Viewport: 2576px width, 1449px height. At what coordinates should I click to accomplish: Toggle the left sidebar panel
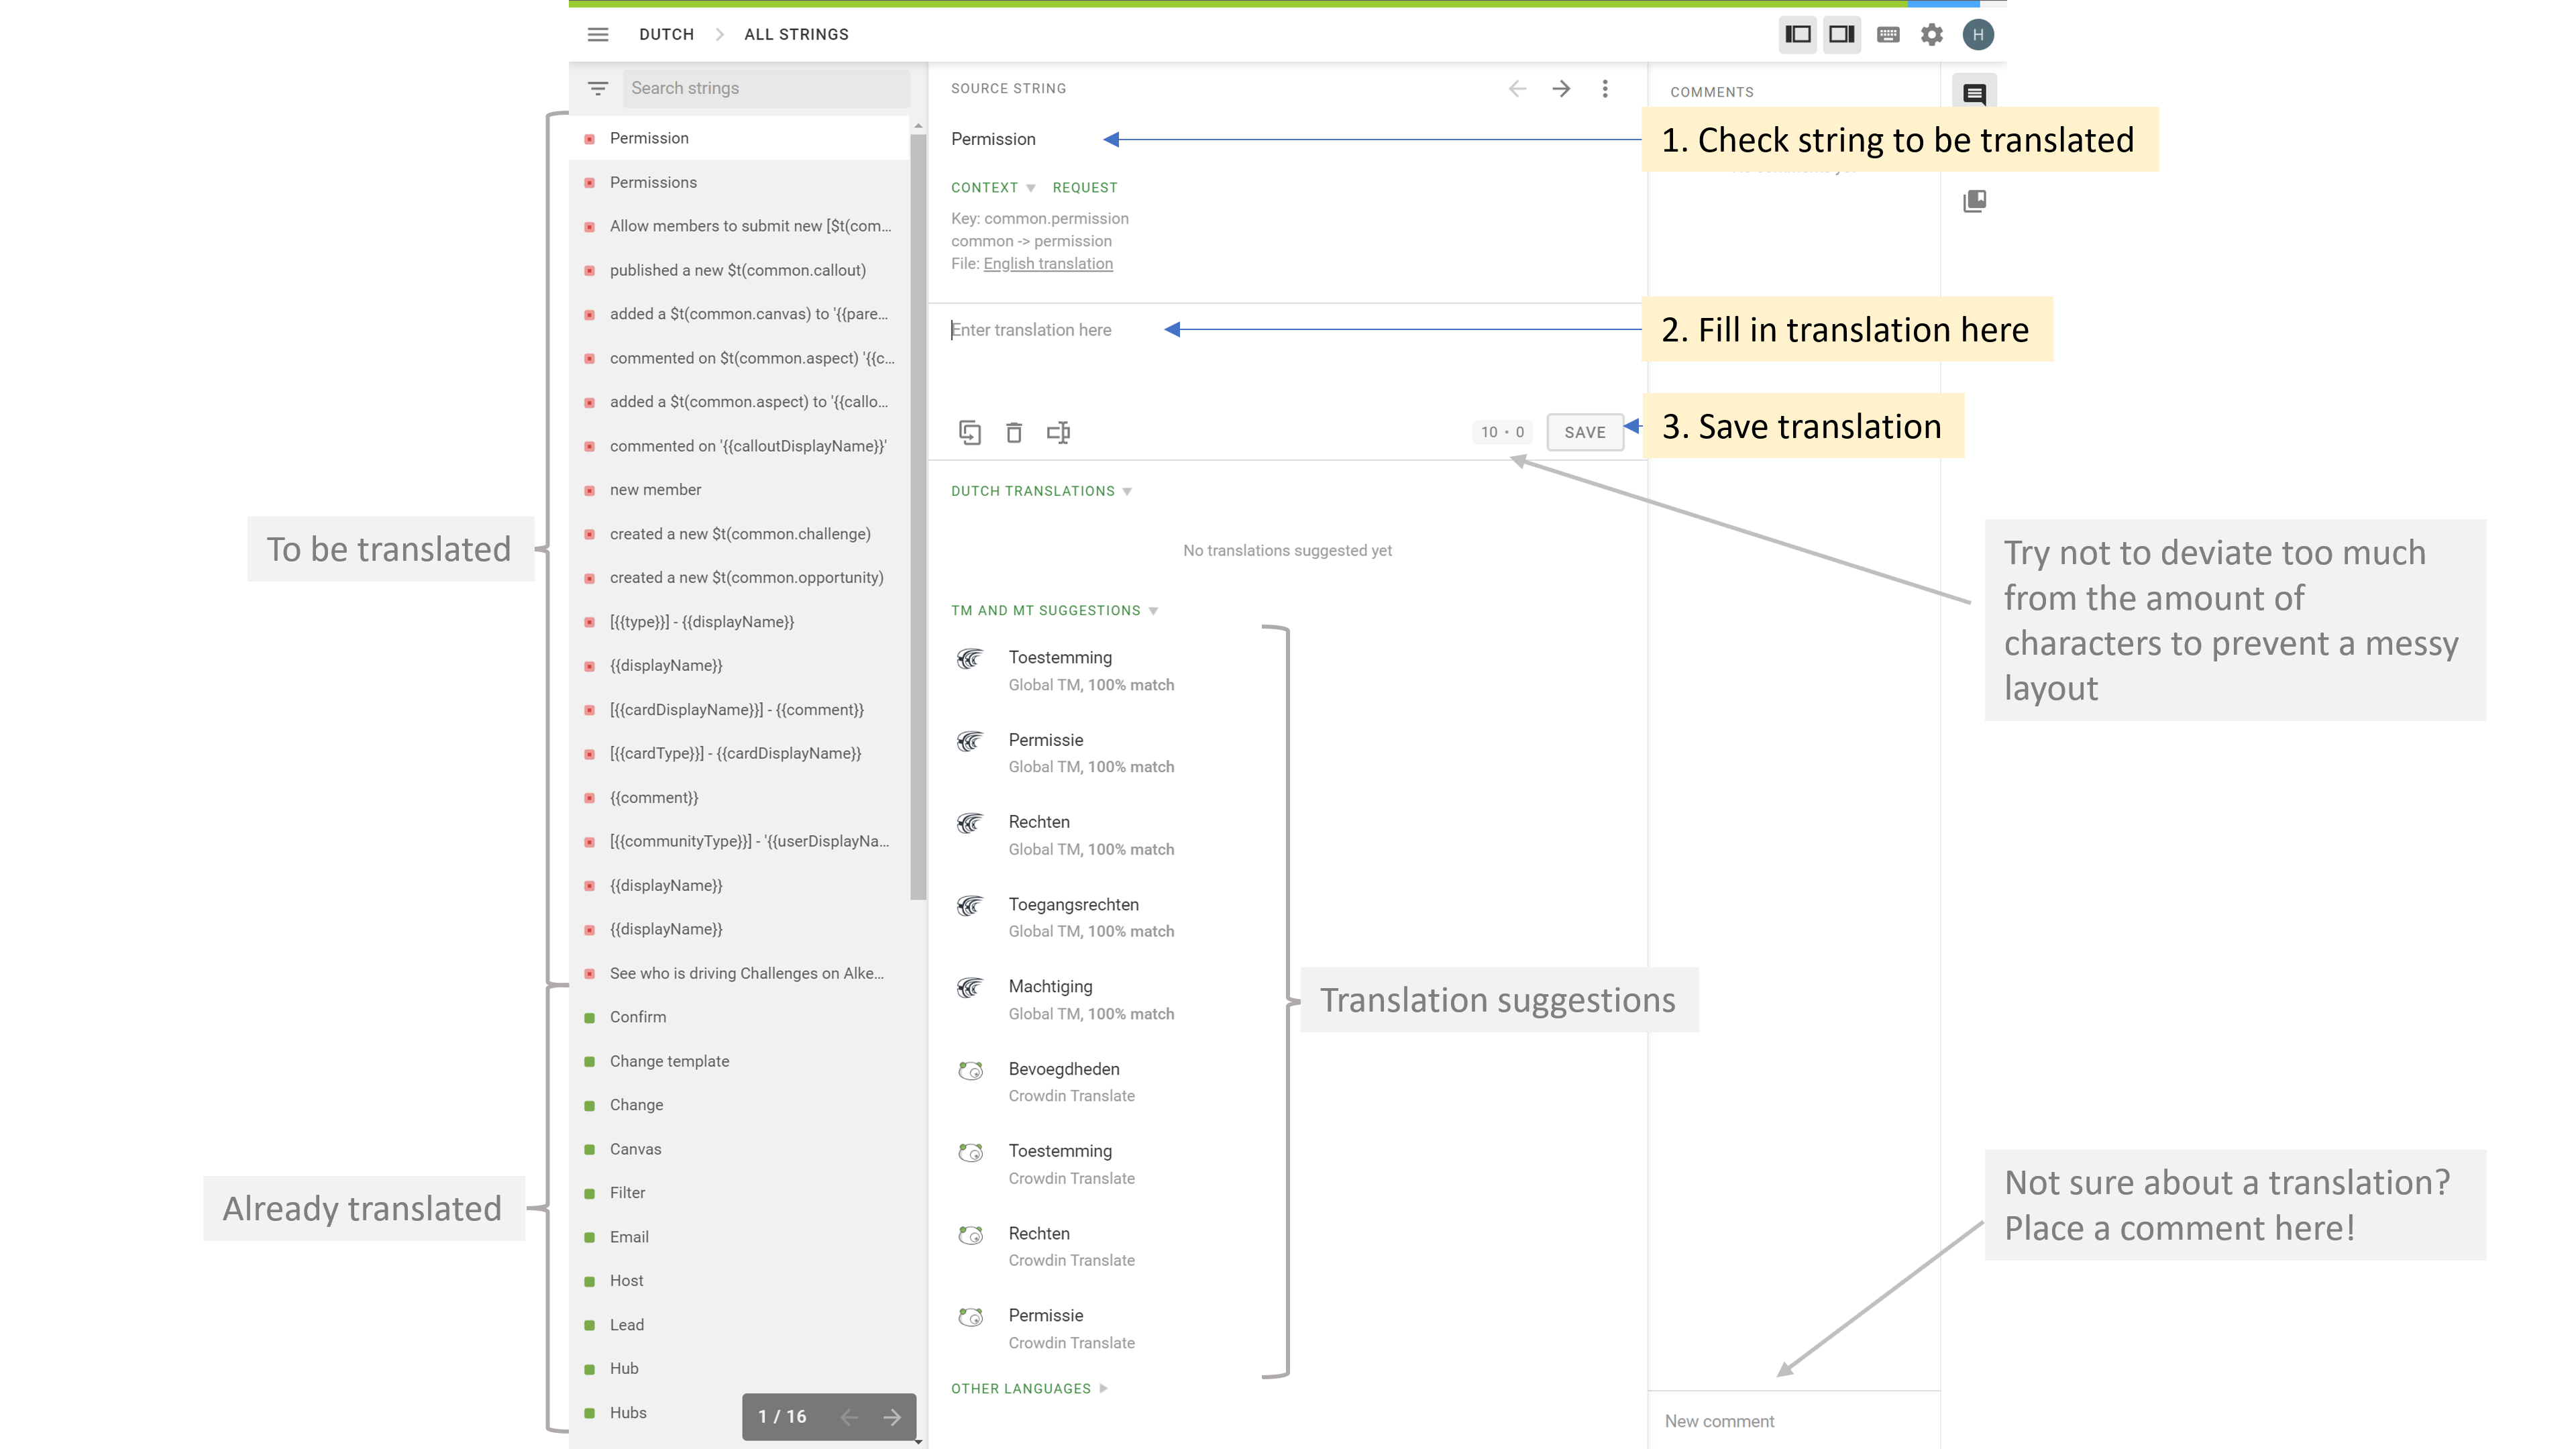(x=1797, y=34)
